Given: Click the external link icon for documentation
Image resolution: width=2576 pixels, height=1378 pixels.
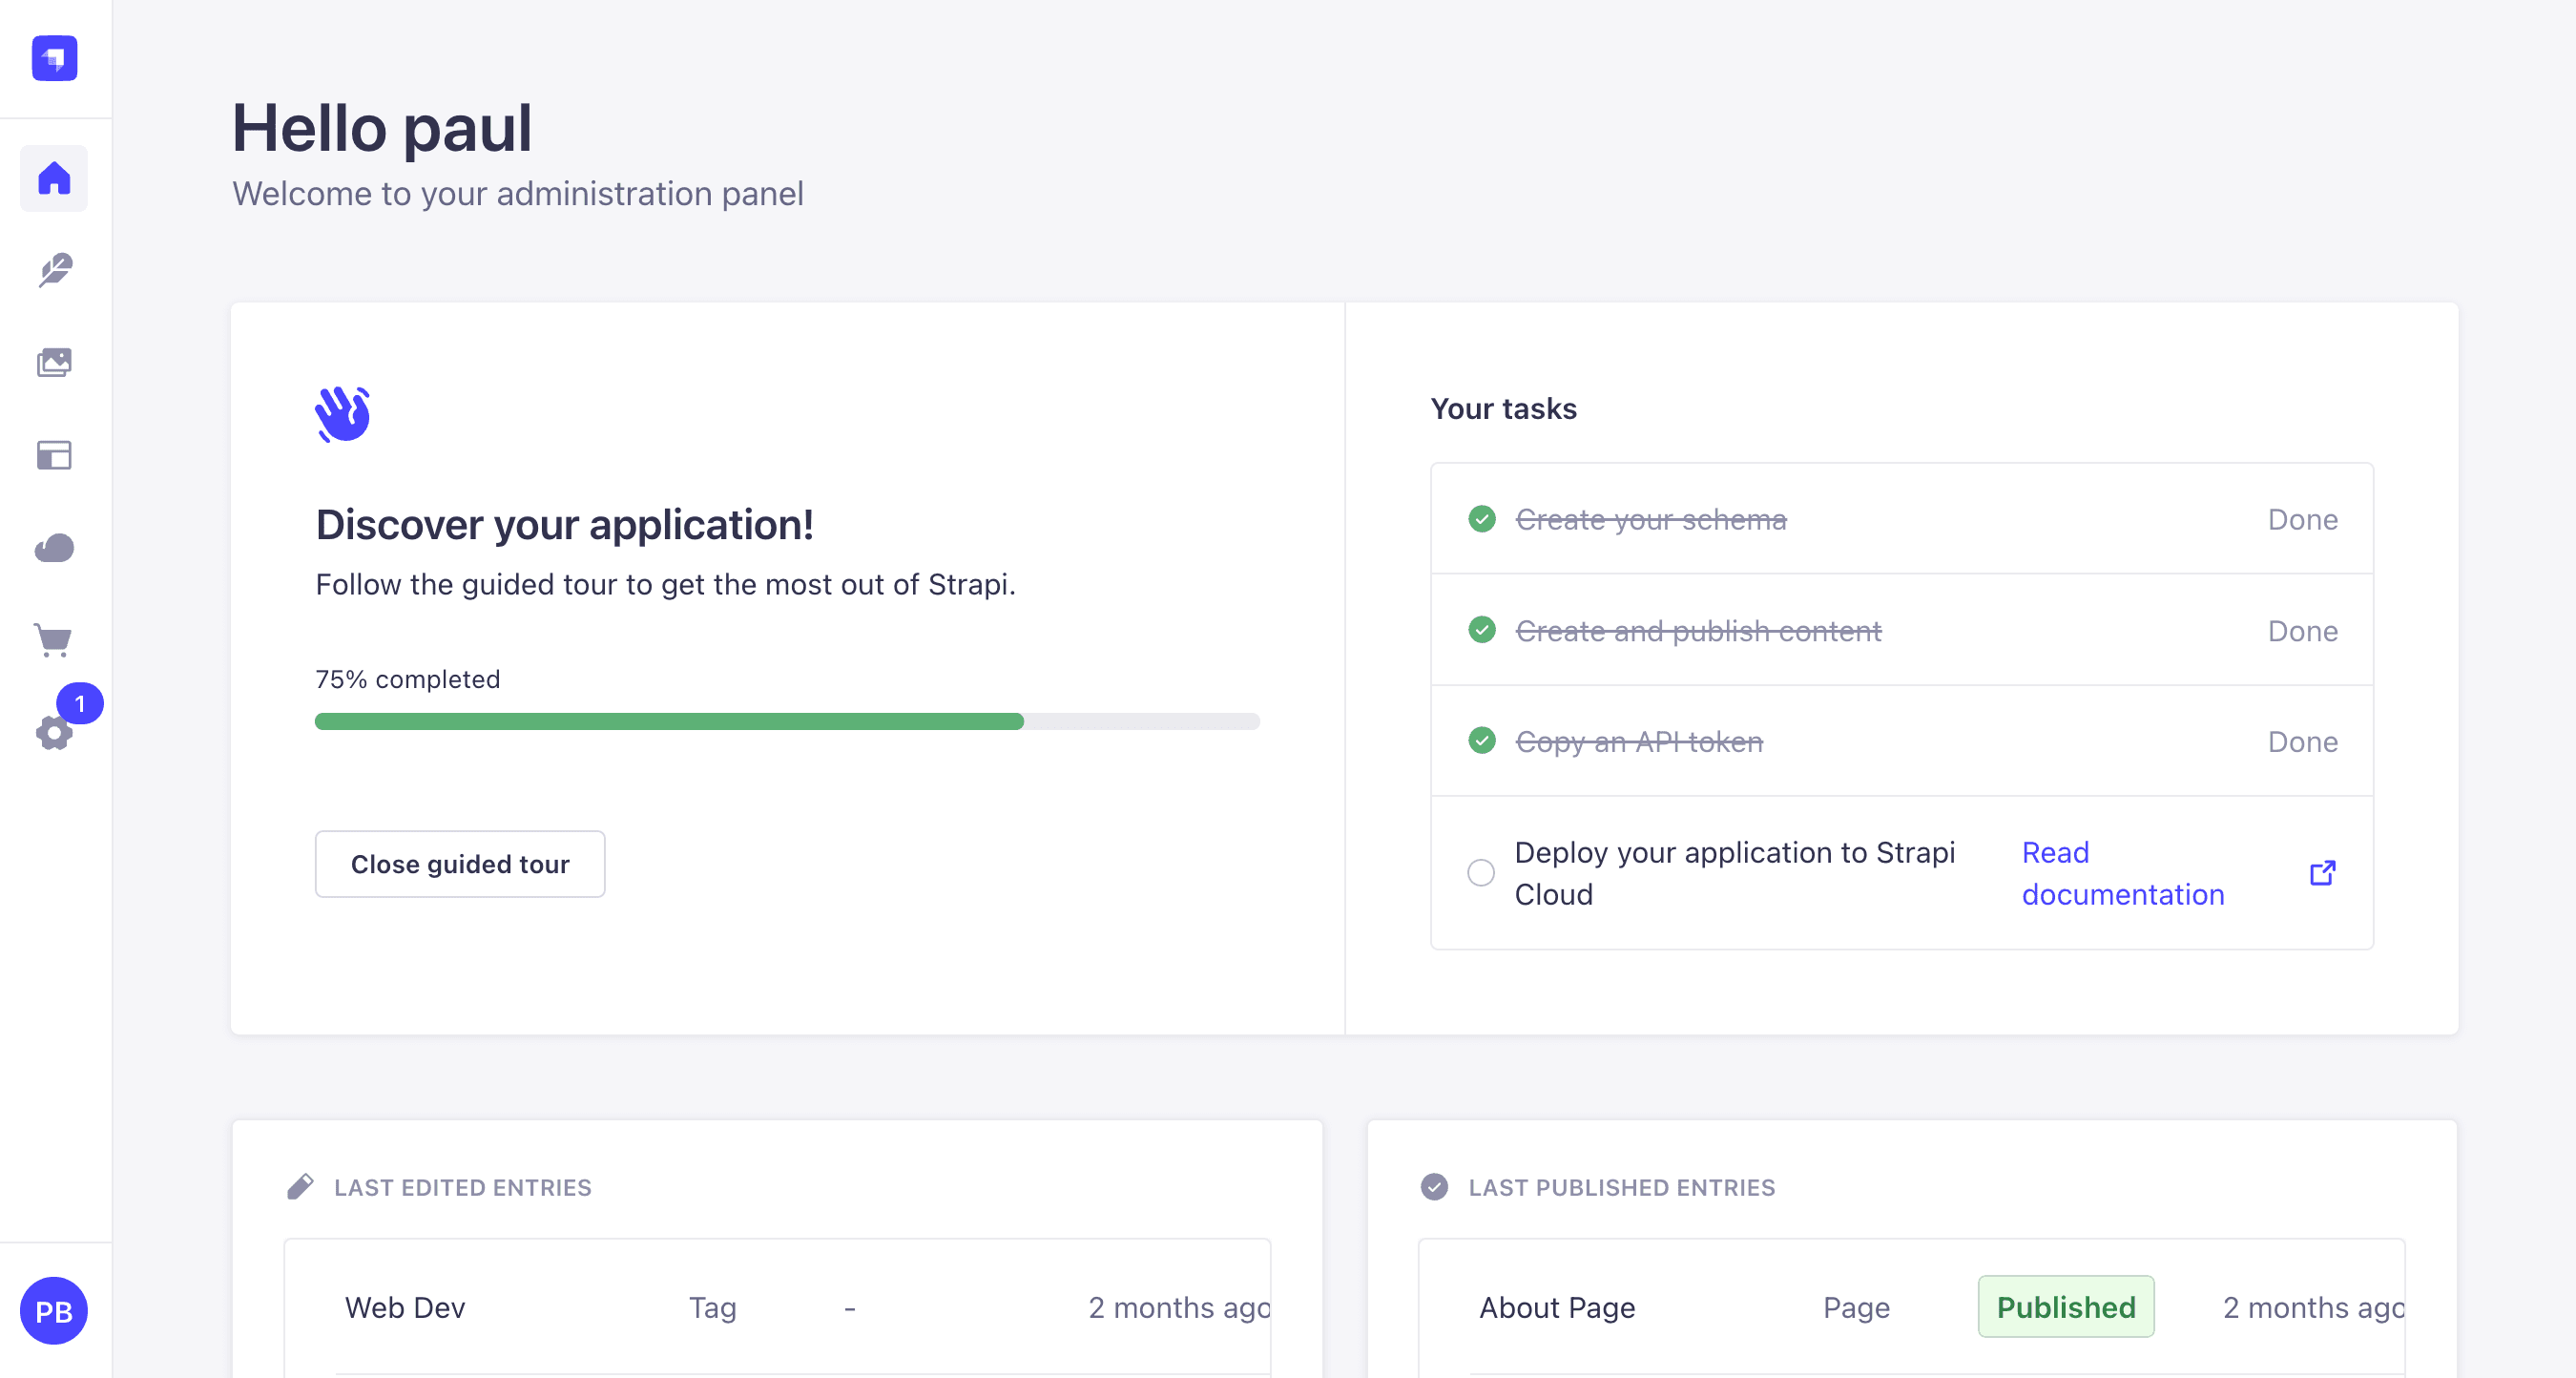Looking at the screenshot, I should point(2323,873).
